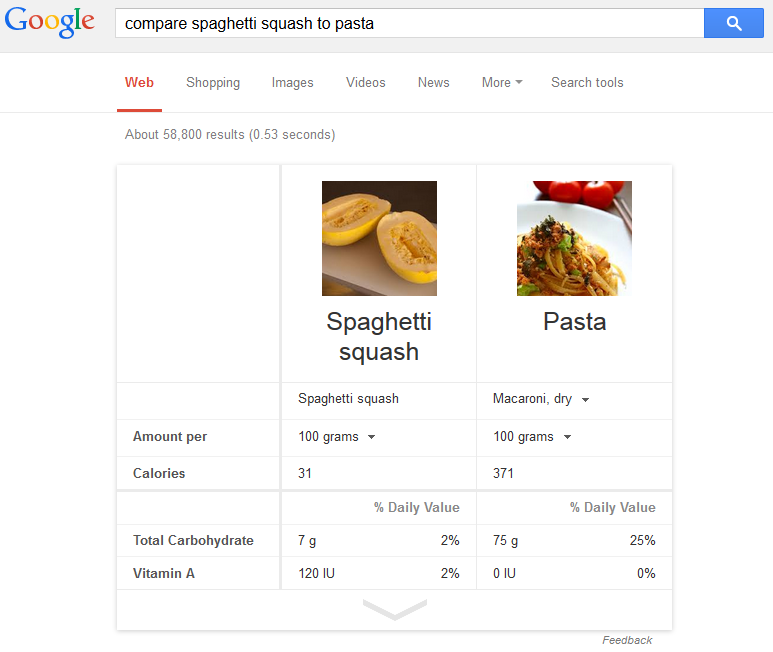Click the Pasta heading
The height and width of the screenshot is (652, 773).
click(x=574, y=322)
